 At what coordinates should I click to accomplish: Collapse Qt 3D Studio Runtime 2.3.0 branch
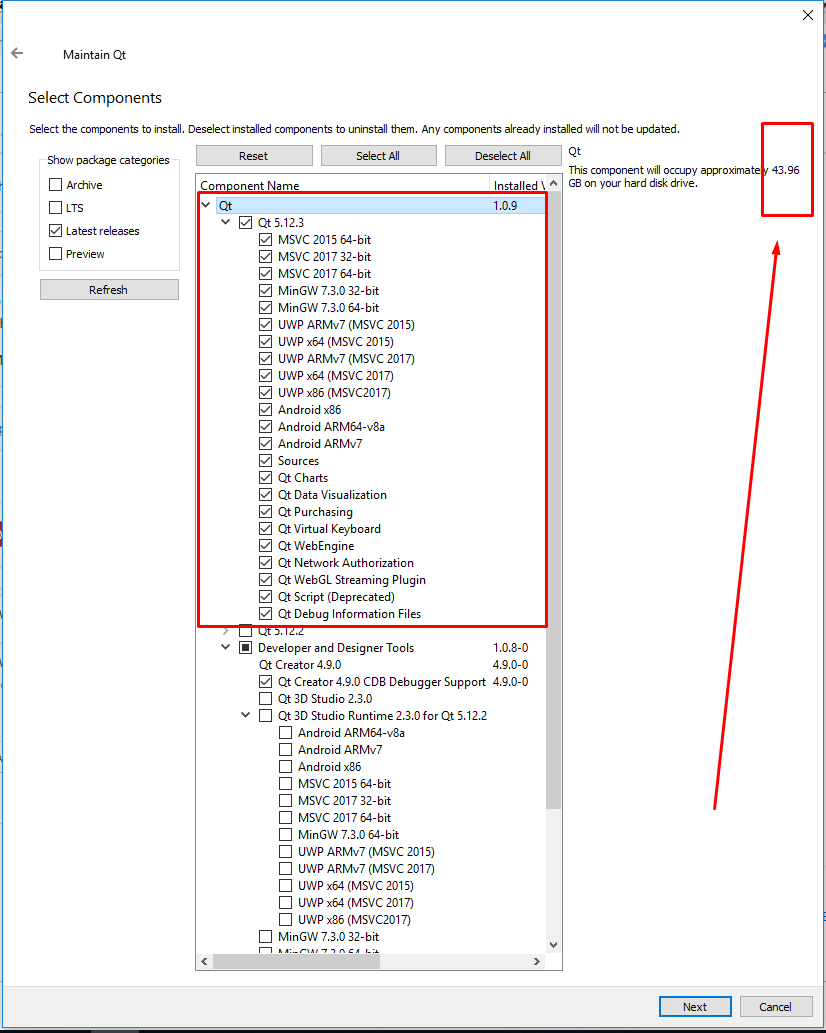245,715
